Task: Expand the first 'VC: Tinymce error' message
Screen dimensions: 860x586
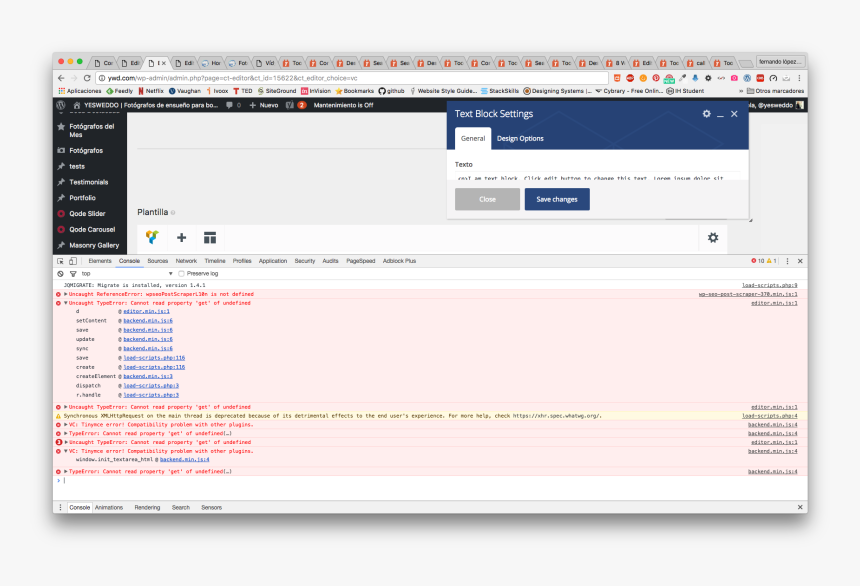Action: (66, 425)
